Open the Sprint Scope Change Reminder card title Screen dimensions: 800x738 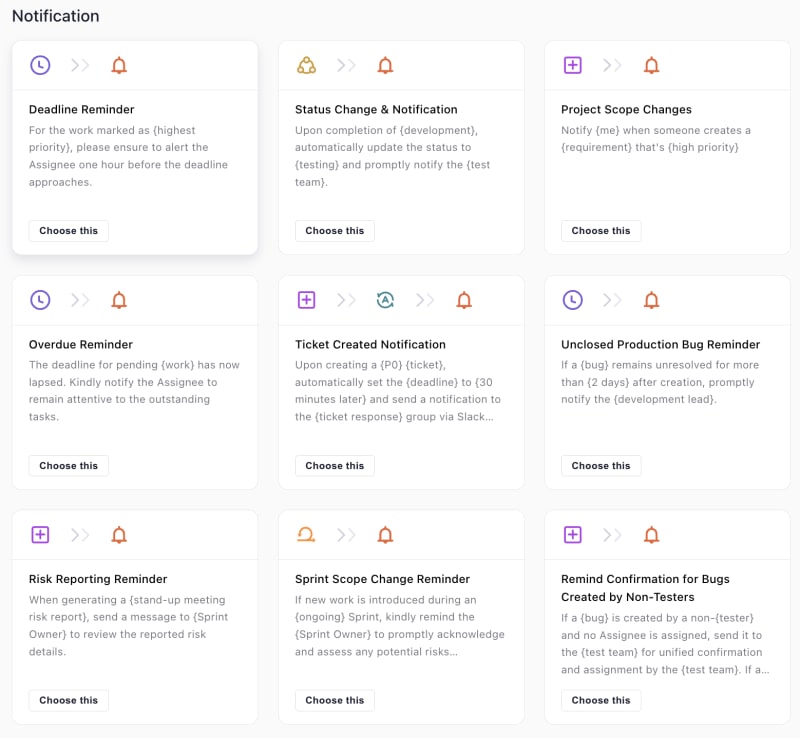click(382, 579)
